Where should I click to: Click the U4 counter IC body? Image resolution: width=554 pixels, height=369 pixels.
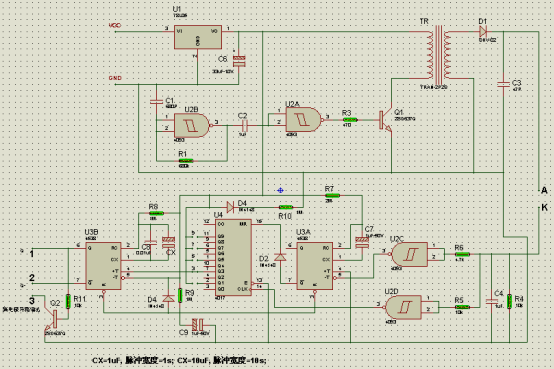234,258
